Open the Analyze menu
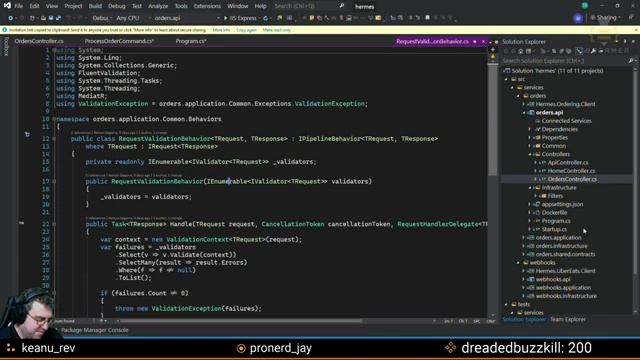The width and height of the screenshot is (640, 360). 158,6
